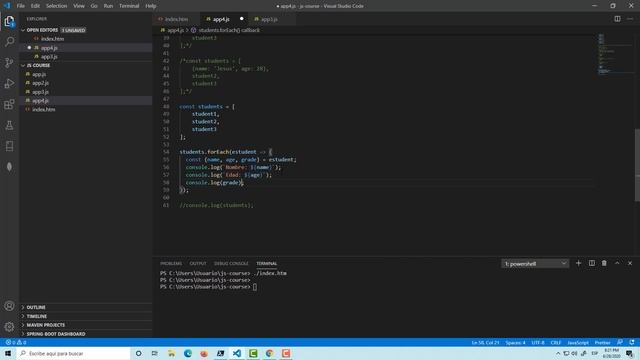Open the Manage gear menu
Screen dimensions: 640x360
coord(9,327)
